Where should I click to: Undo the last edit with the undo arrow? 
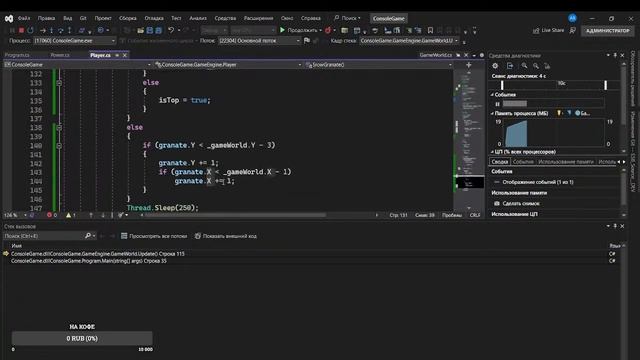click(x=171, y=30)
